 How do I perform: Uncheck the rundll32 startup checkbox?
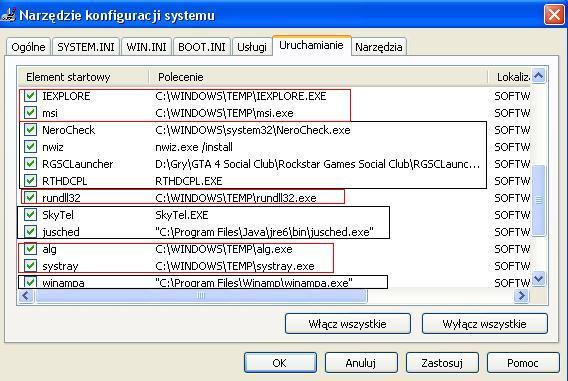[x=30, y=198]
